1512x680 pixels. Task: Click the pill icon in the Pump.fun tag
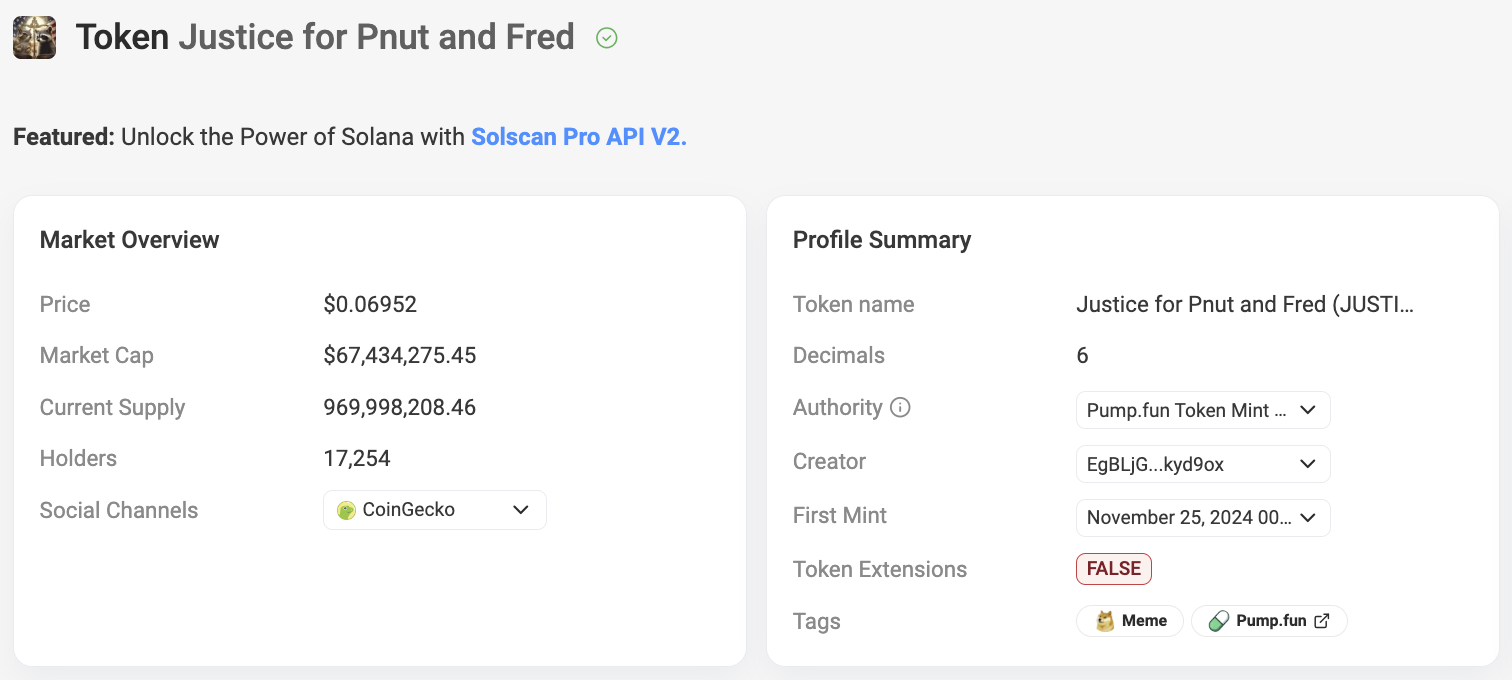pos(1218,621)
